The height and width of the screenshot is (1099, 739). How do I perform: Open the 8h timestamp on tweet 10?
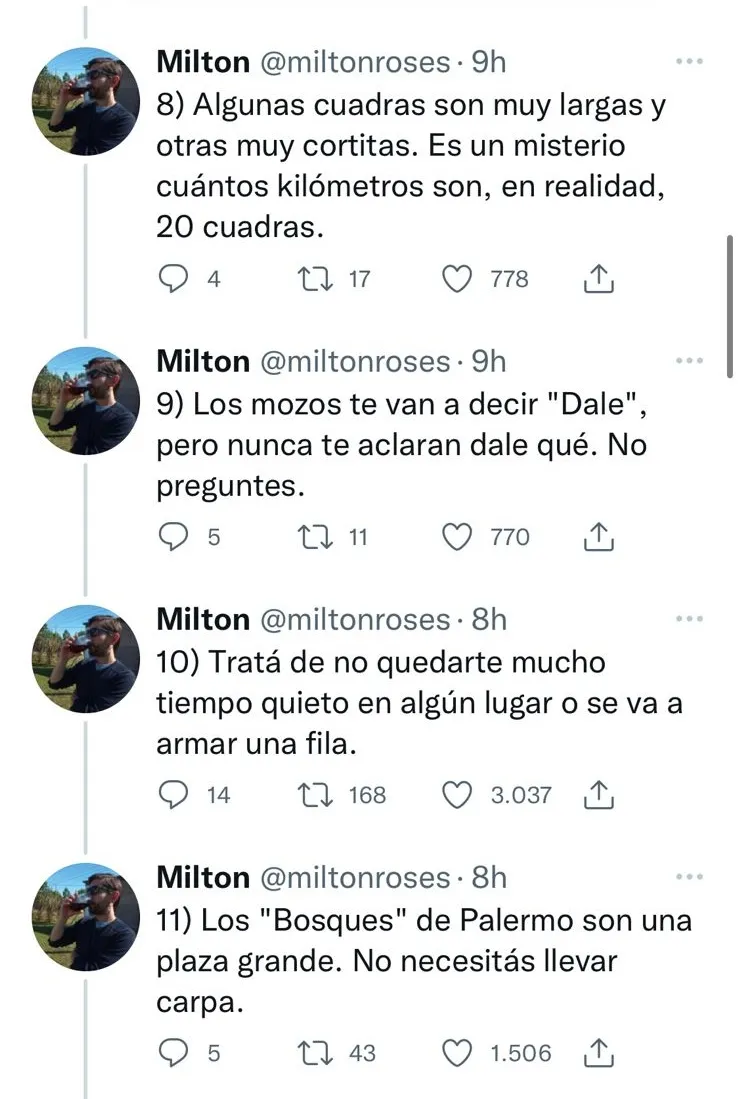tap(489, 620)
